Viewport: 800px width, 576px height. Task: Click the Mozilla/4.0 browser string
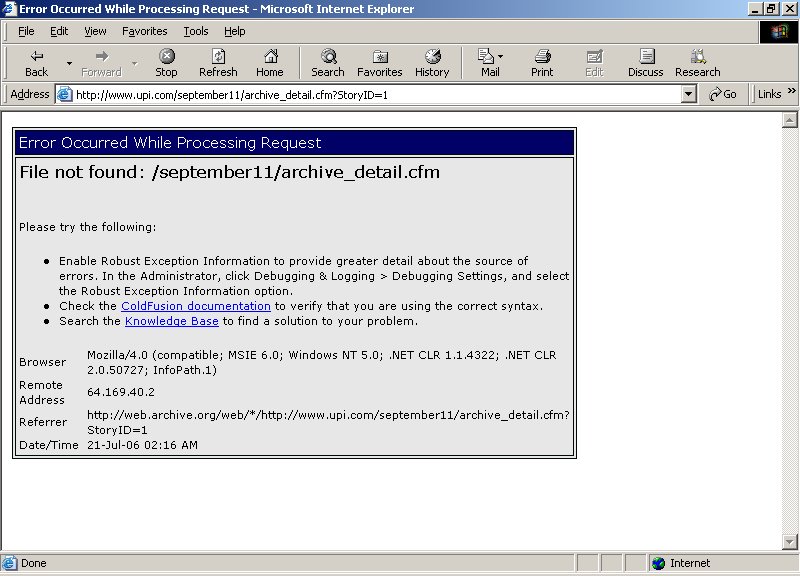tap(321, 362)
